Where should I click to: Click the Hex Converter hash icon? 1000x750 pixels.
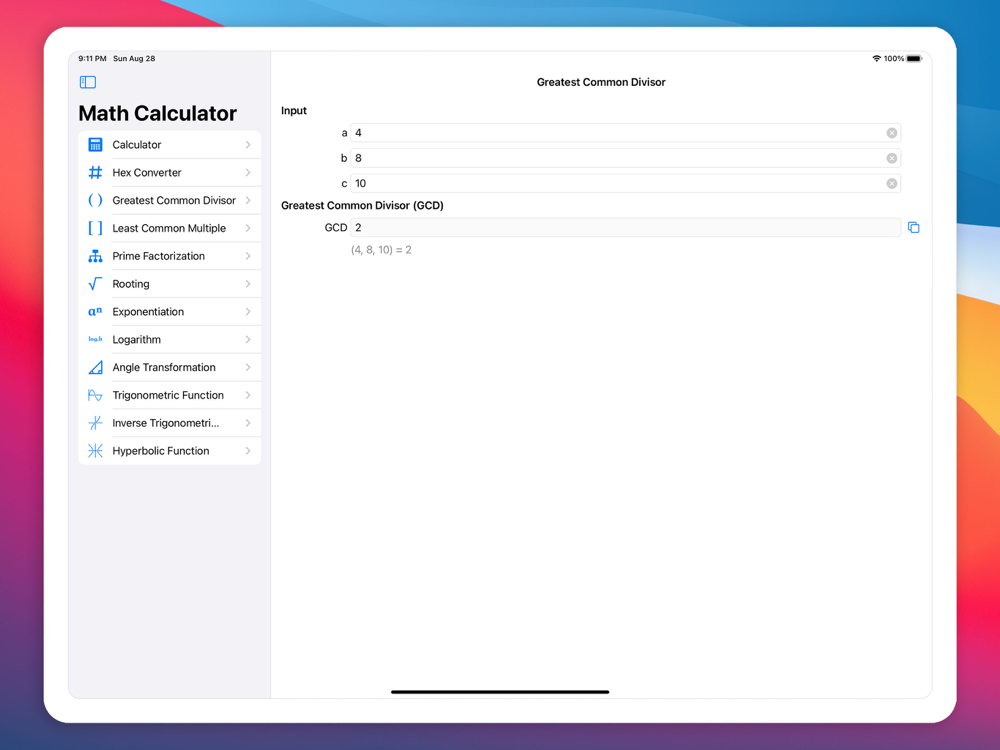tap(95, 173)
